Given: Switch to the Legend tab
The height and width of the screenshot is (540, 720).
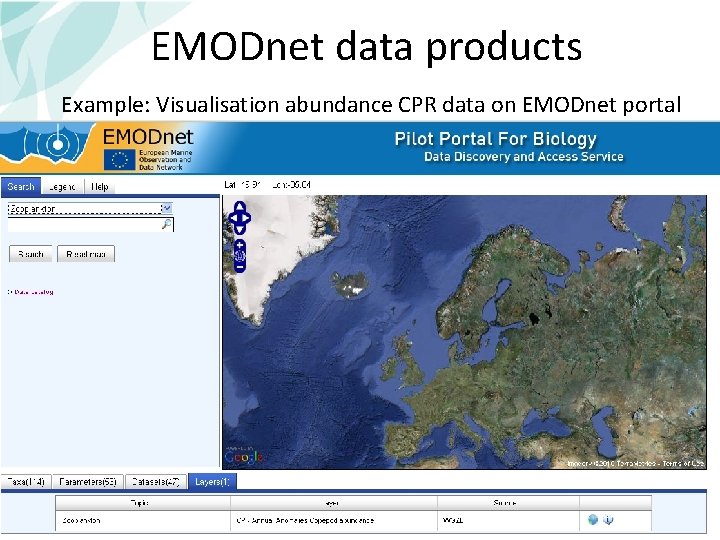Looking at the screenshot, I should click(x=62, y=187).
